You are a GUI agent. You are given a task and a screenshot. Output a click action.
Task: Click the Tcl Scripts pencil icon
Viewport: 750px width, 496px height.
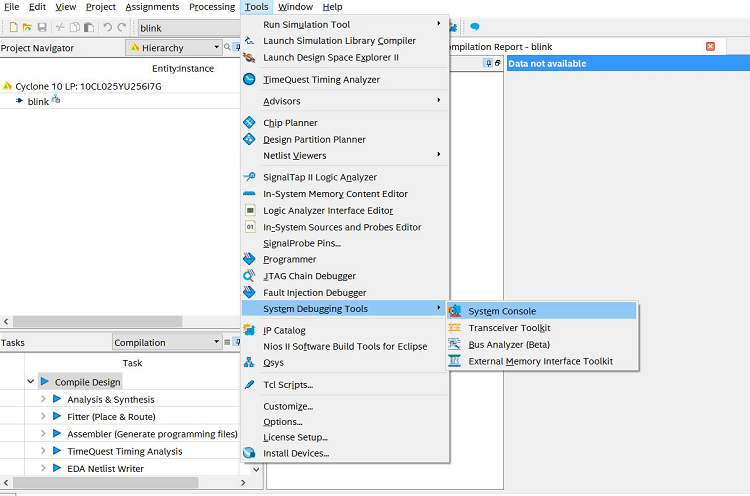click(249, 384)
